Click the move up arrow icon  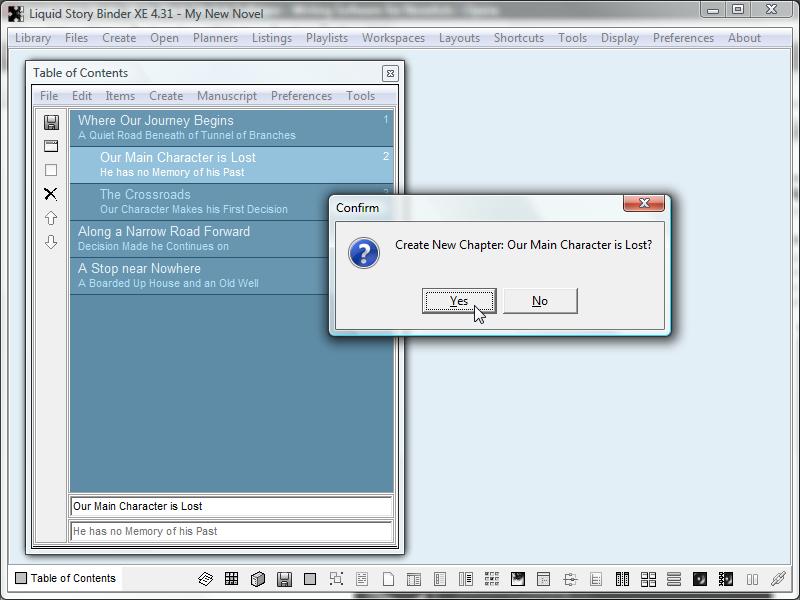click(x=51, y=218)
